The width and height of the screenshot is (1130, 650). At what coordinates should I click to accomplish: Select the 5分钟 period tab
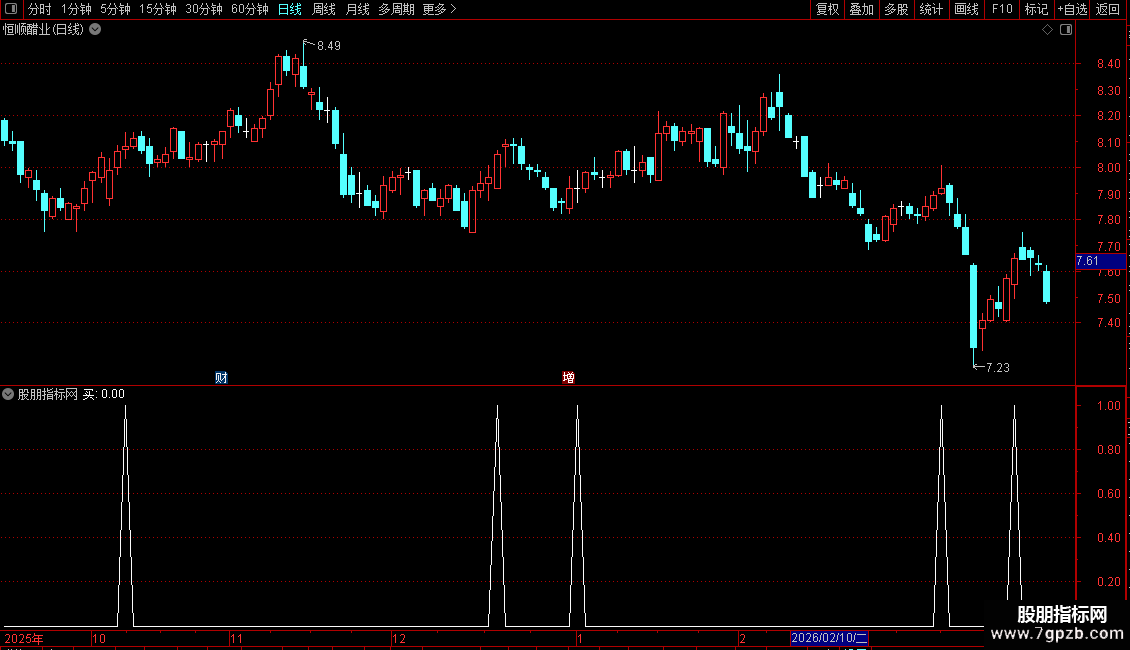point(115,9)
